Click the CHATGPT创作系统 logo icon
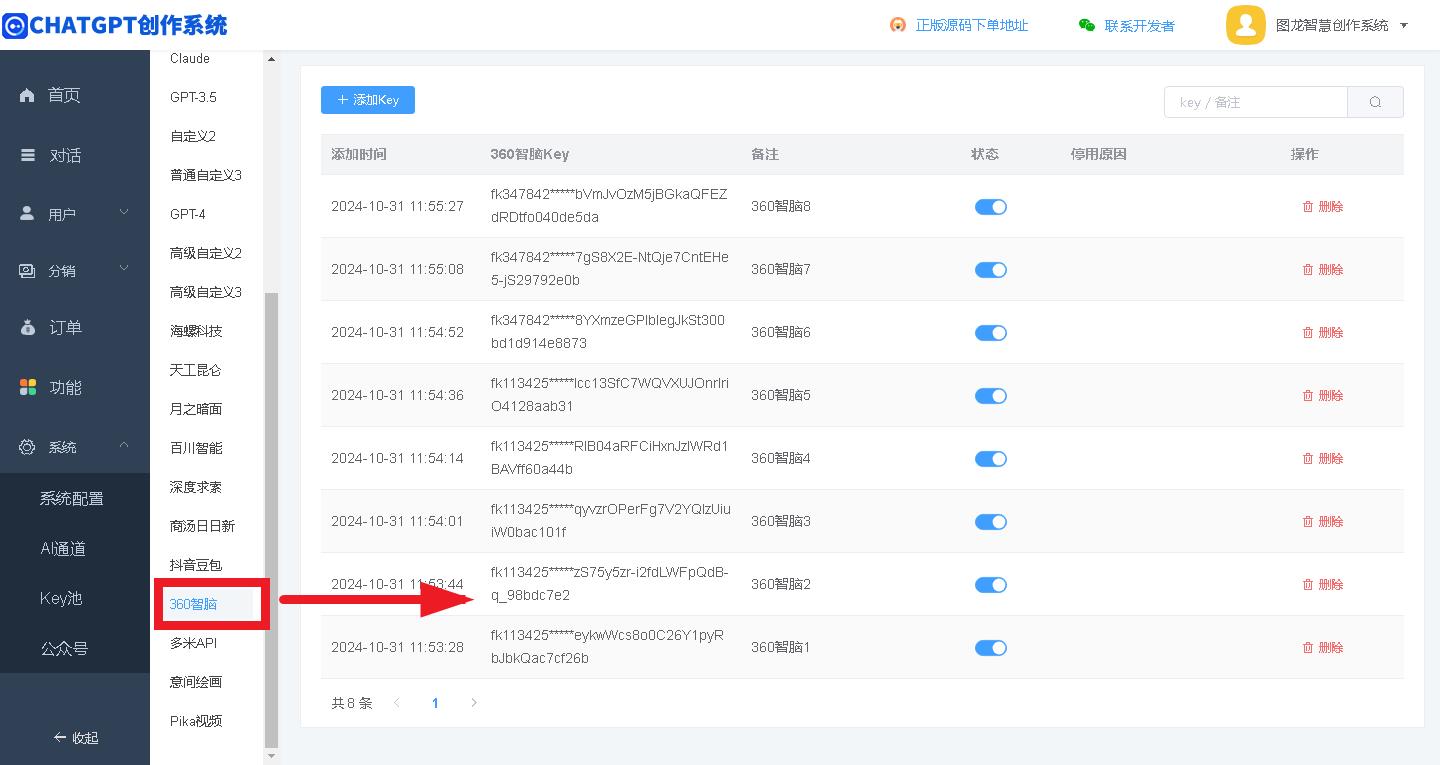This screenshot has width=1440, height=765. click(x=14, y=26)
